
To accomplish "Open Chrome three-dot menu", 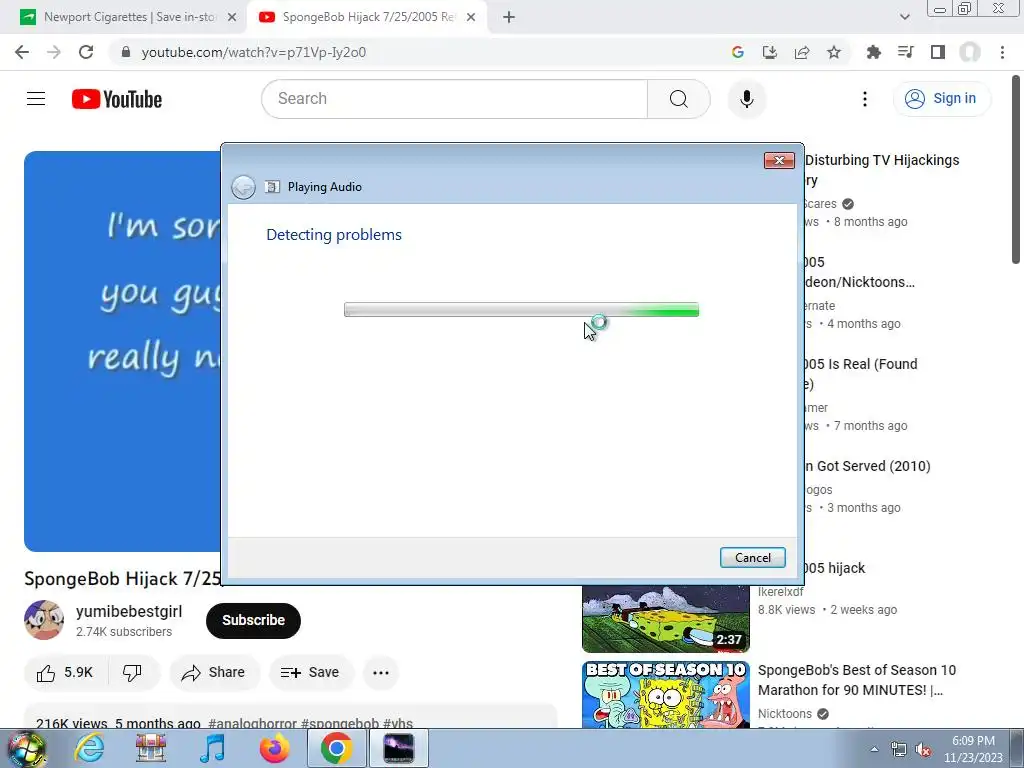I will 1002,52.
